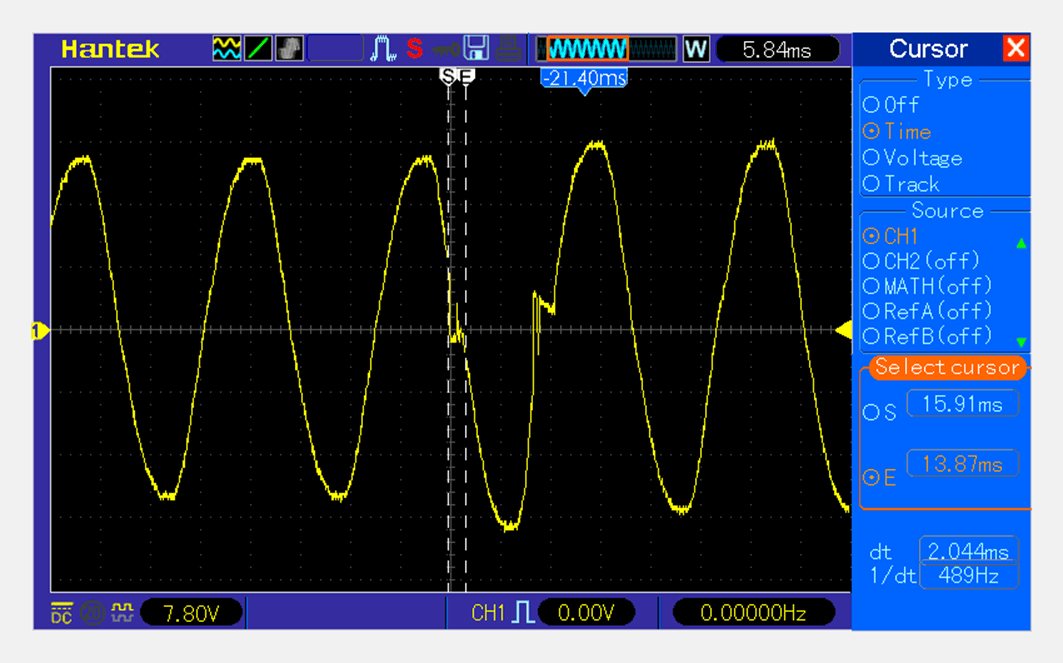The height and width of the screenshot is (663, 1063).
Task: Click the green diagonal line icon
Action: [x=258, y=49]
